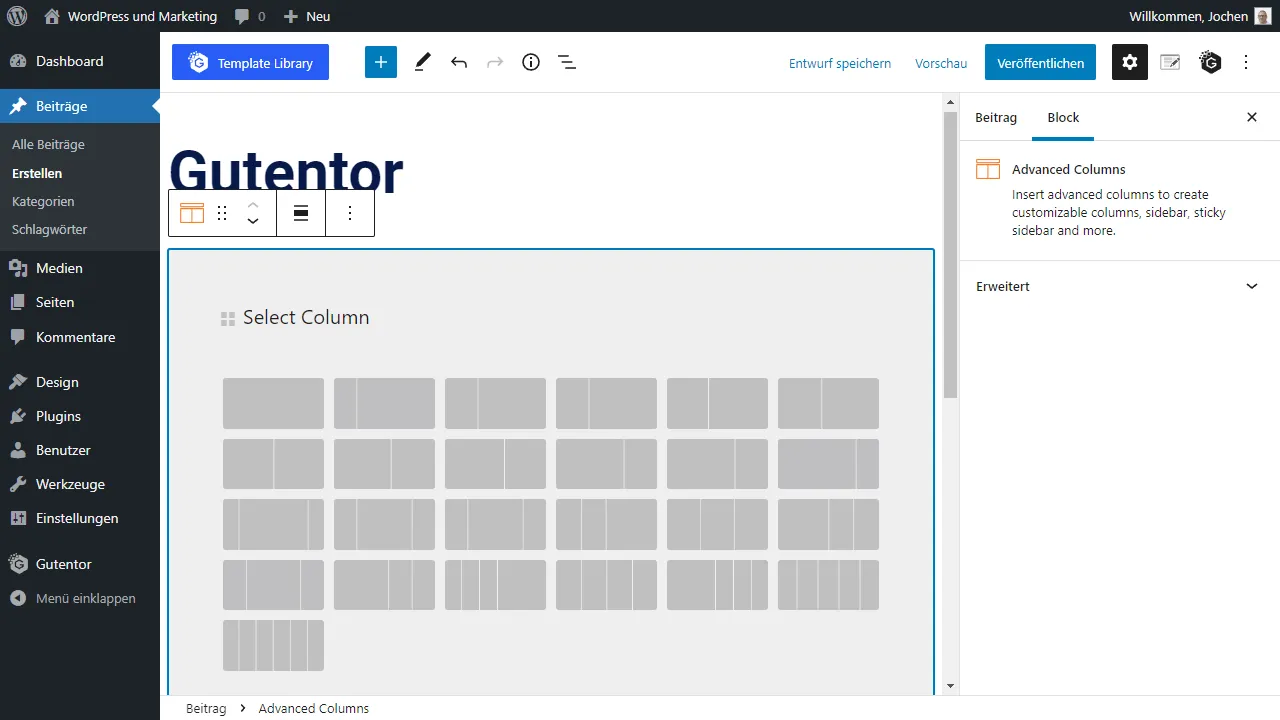Open the Einstellungen menu
Viewport: 1280px width, 720px height.
click(80, 518)
